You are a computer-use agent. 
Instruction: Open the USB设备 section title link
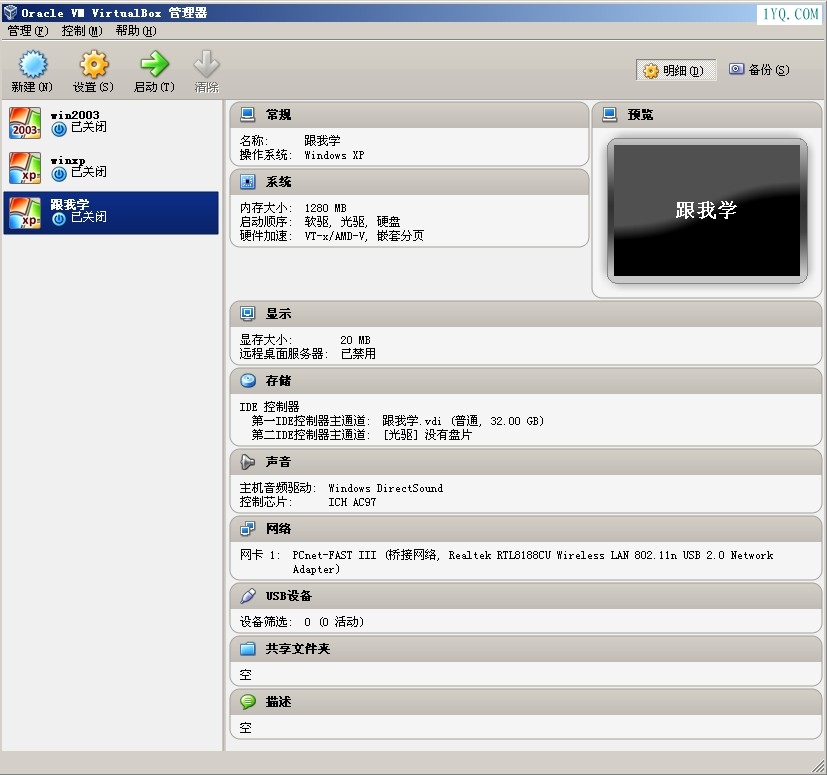[x=289, y=596]
